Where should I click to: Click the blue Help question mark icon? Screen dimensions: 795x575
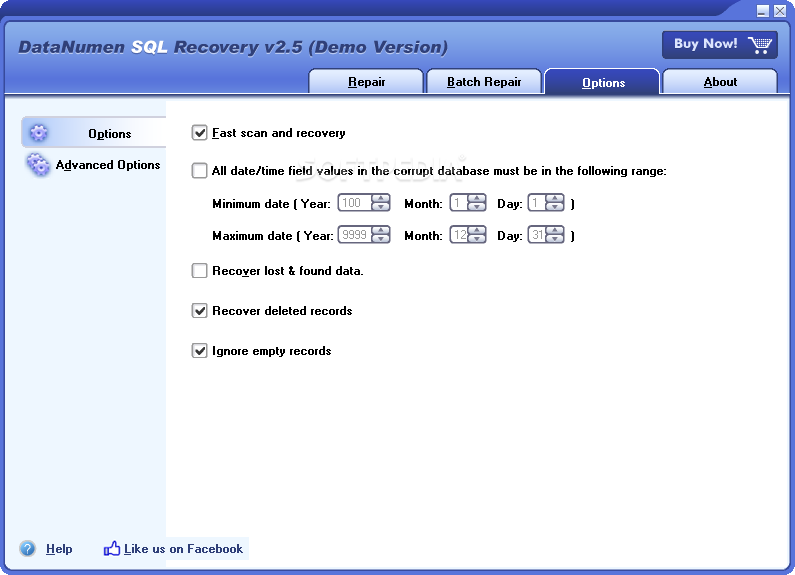27,549
